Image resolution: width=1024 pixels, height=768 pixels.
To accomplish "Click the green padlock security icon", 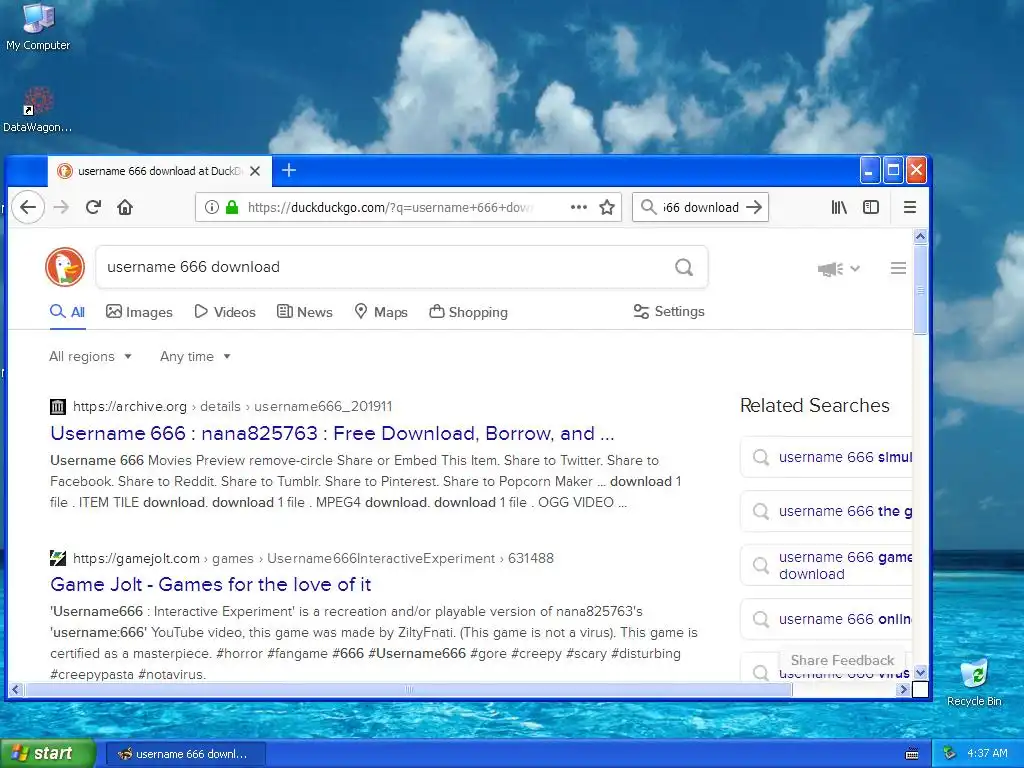I will click(x=232, y=208).
